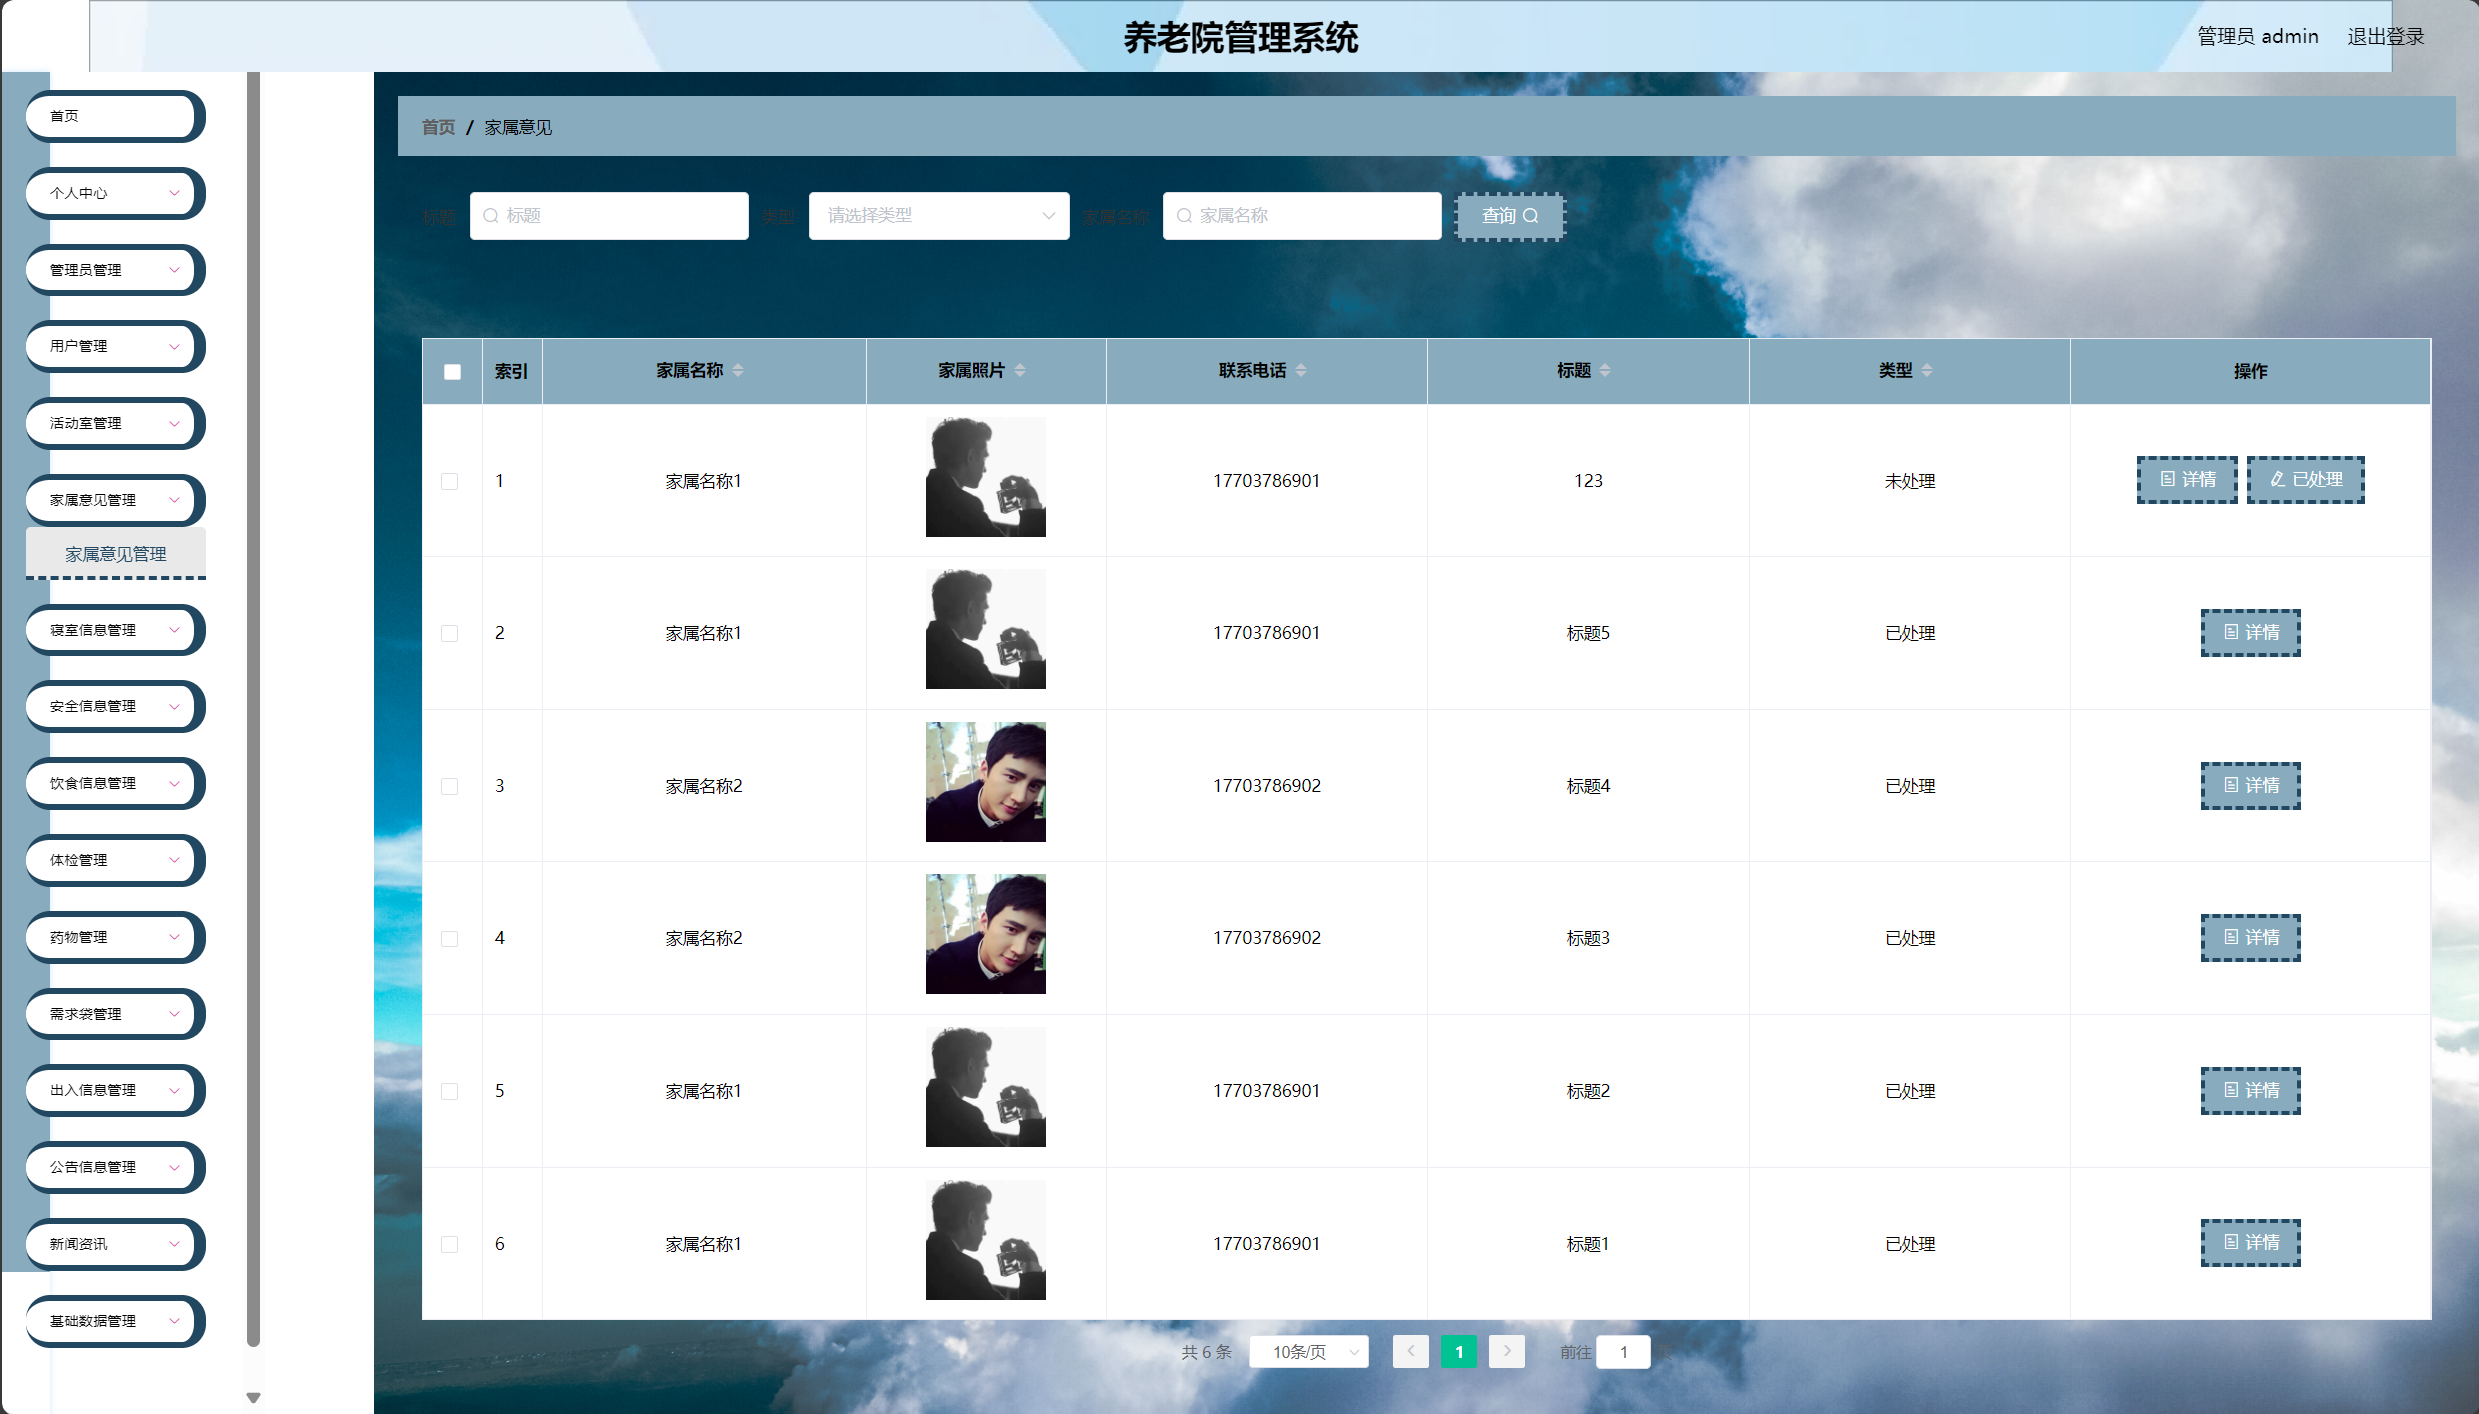Check the checkbox for row 1
Viewport: 2479px width, 1414px height.
[x=450, y=481]
